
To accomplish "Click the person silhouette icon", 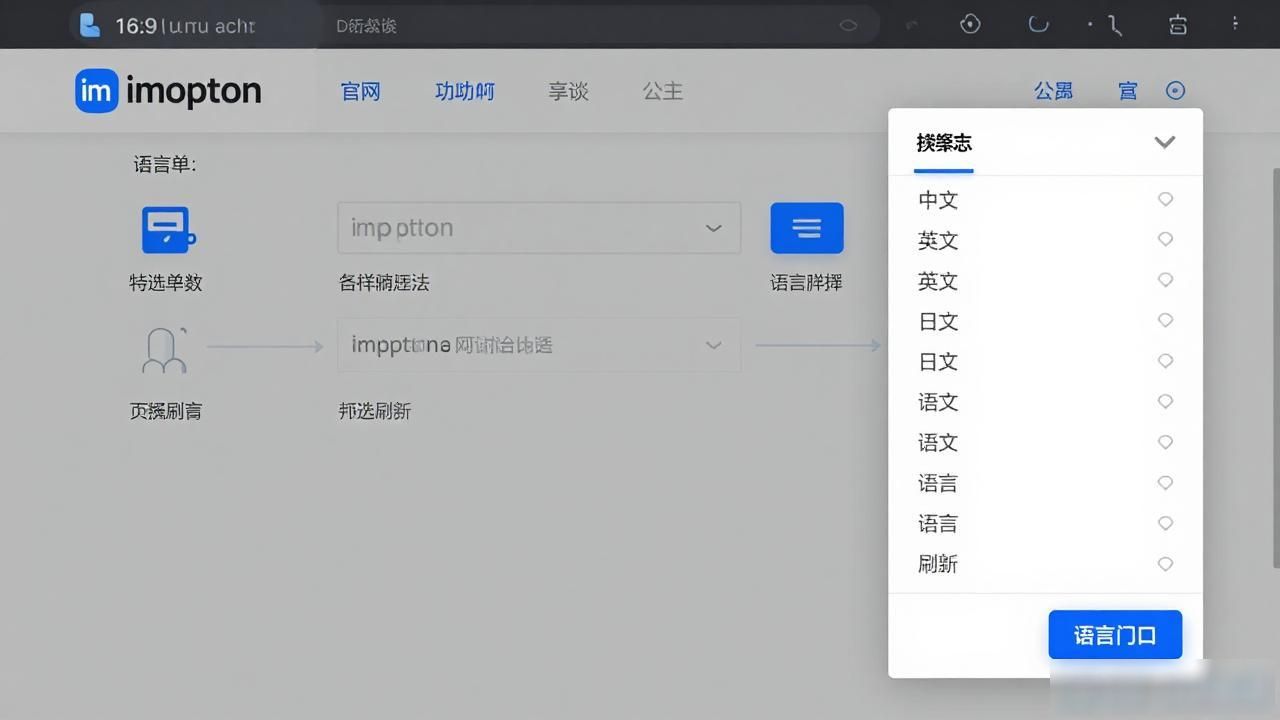I will 165,350.
